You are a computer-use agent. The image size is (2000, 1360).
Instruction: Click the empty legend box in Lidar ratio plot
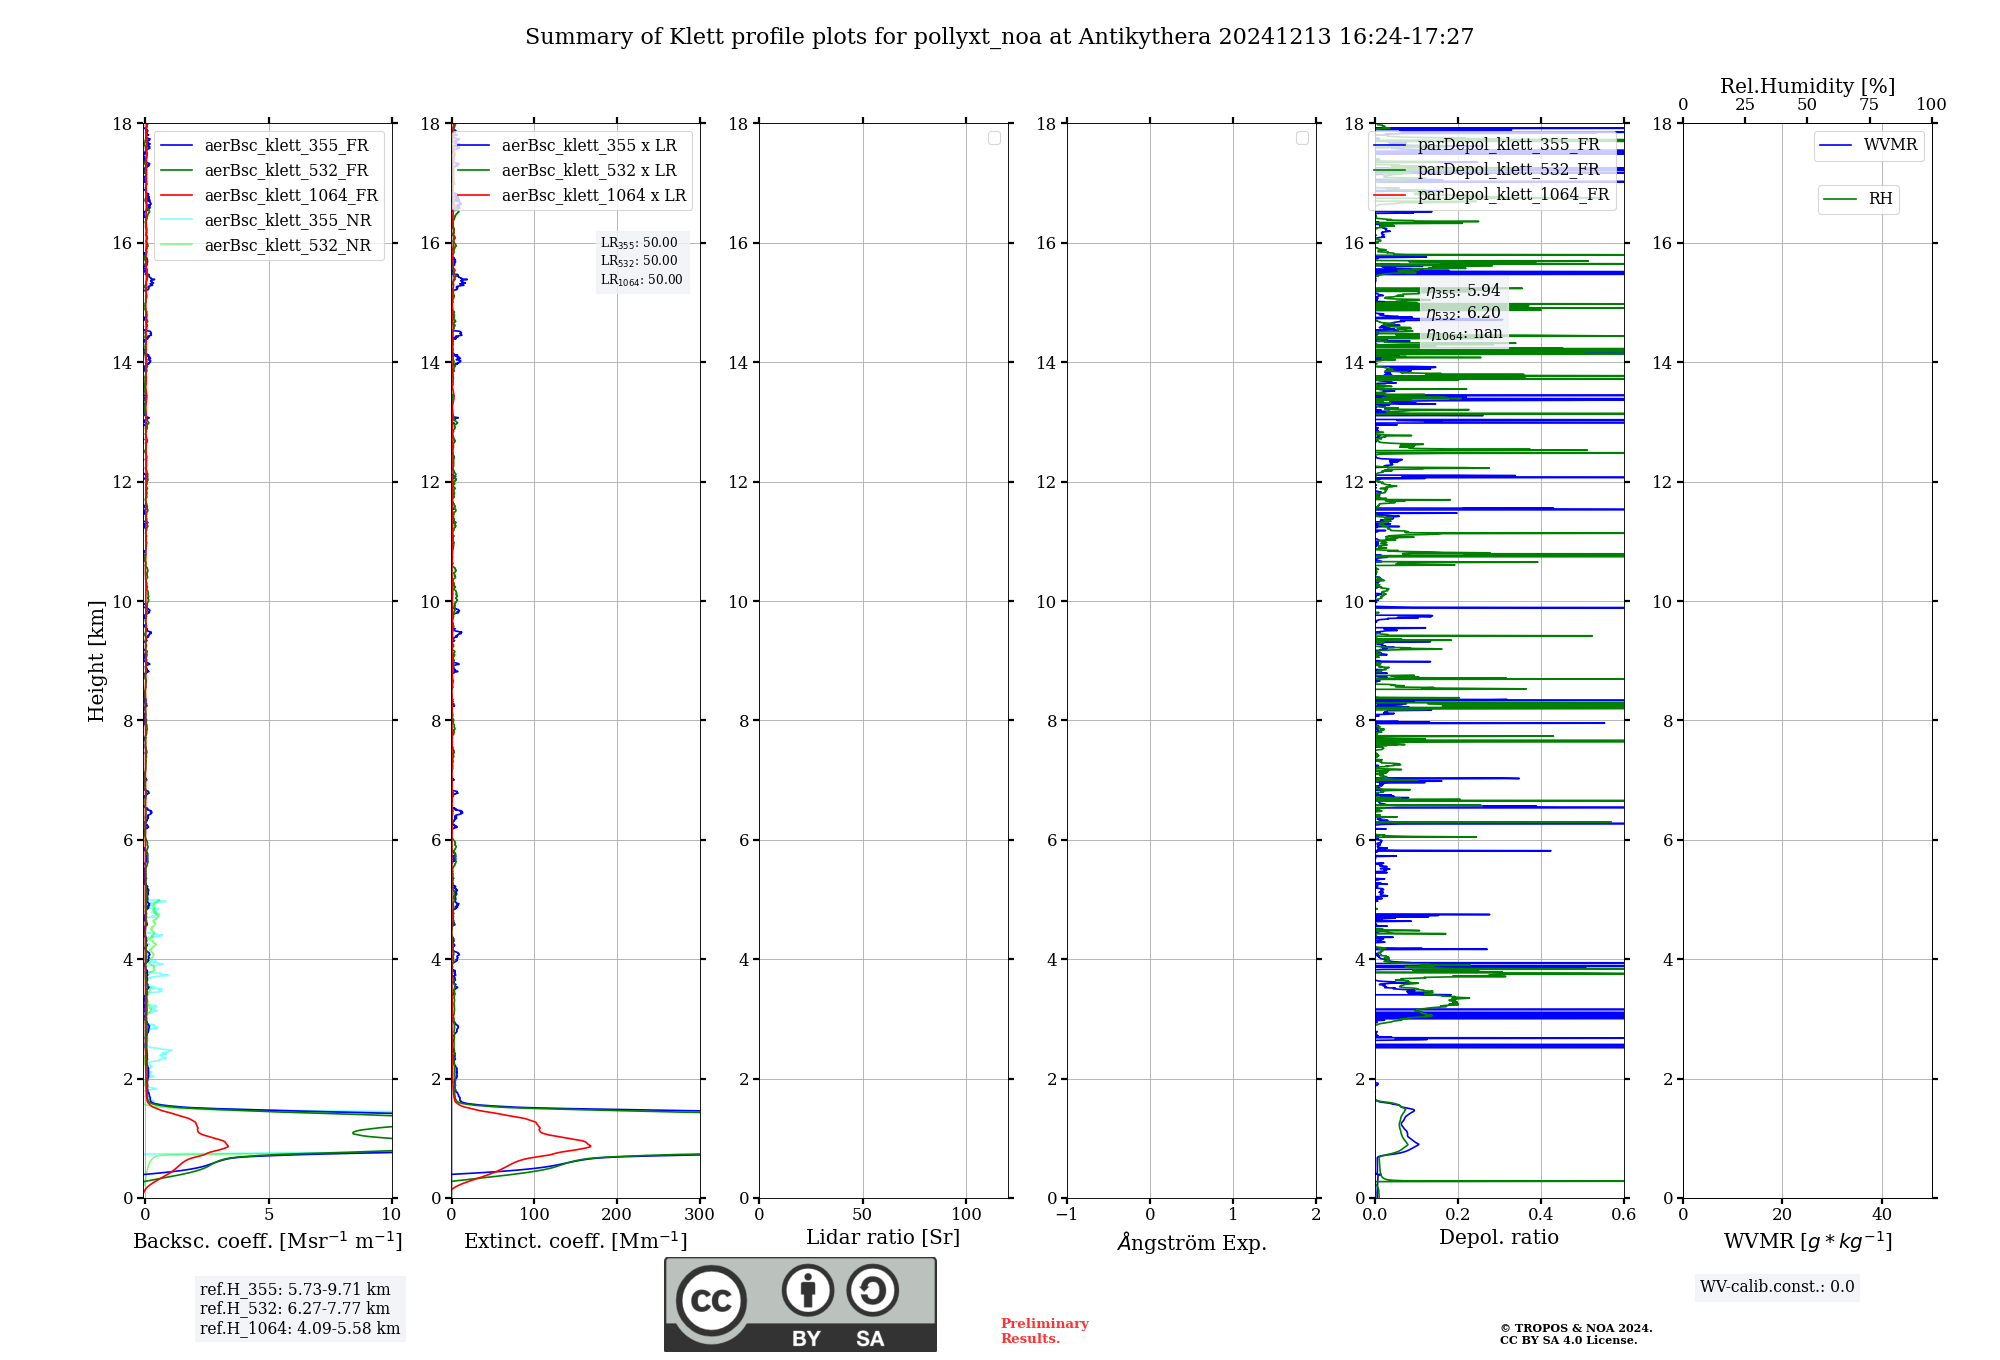(994, 138)
